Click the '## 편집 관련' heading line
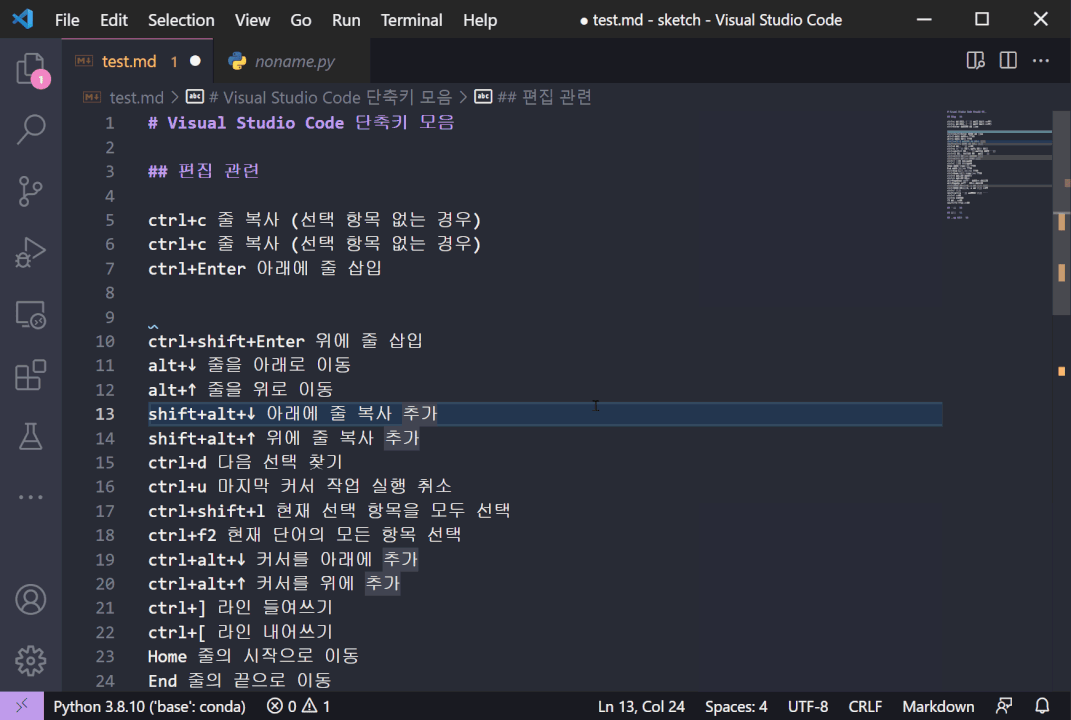 point(204,171)
